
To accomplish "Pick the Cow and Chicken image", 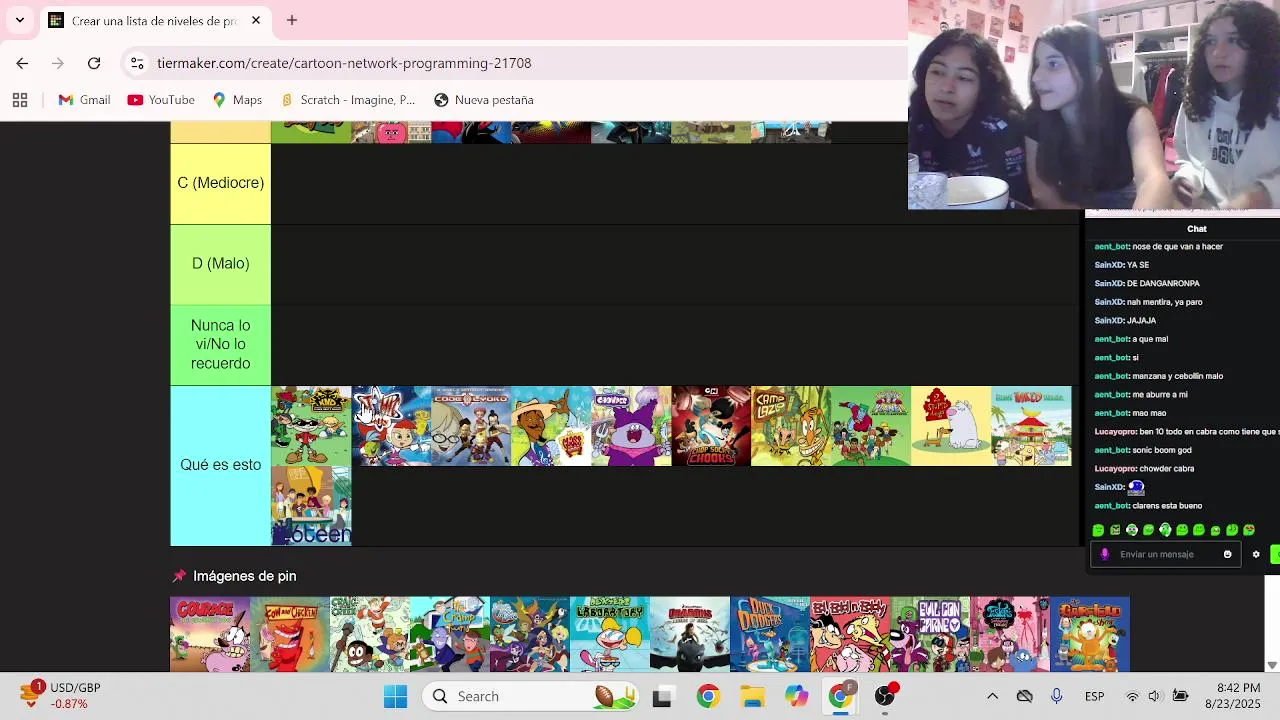I will [x=290, y=635].
